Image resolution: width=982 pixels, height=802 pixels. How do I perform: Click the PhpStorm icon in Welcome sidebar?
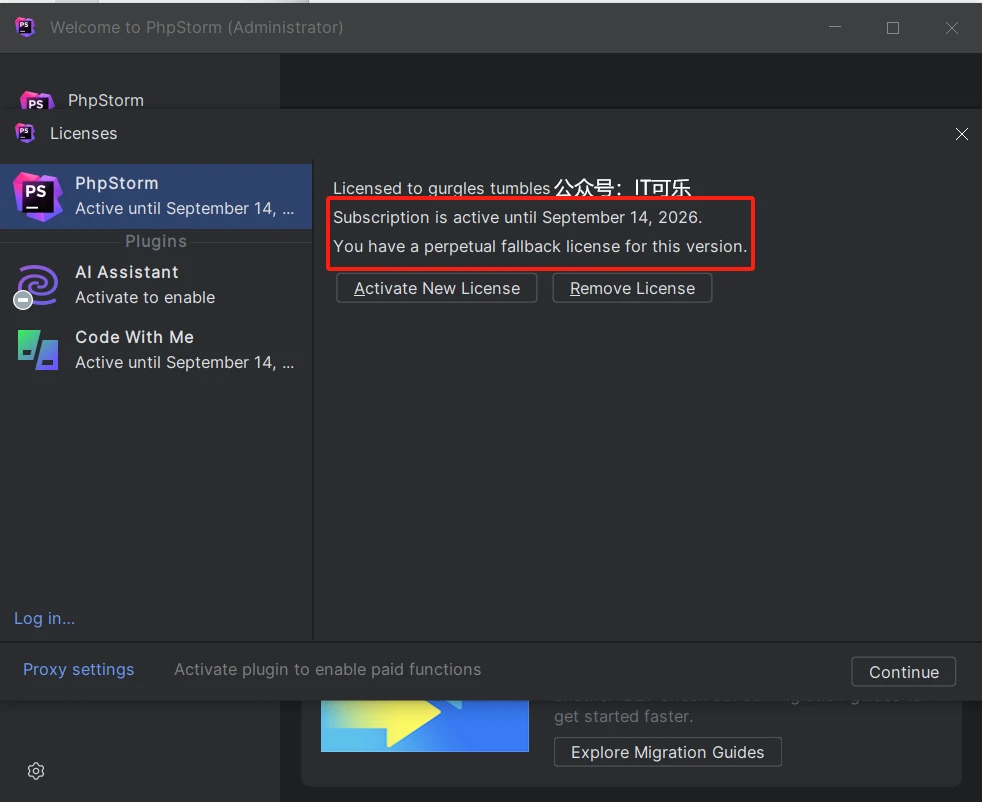click(37, 100)
